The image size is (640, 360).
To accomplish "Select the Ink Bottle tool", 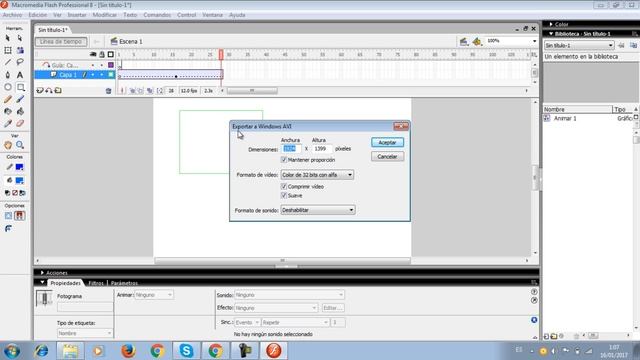I will click(x=8, y=111).
